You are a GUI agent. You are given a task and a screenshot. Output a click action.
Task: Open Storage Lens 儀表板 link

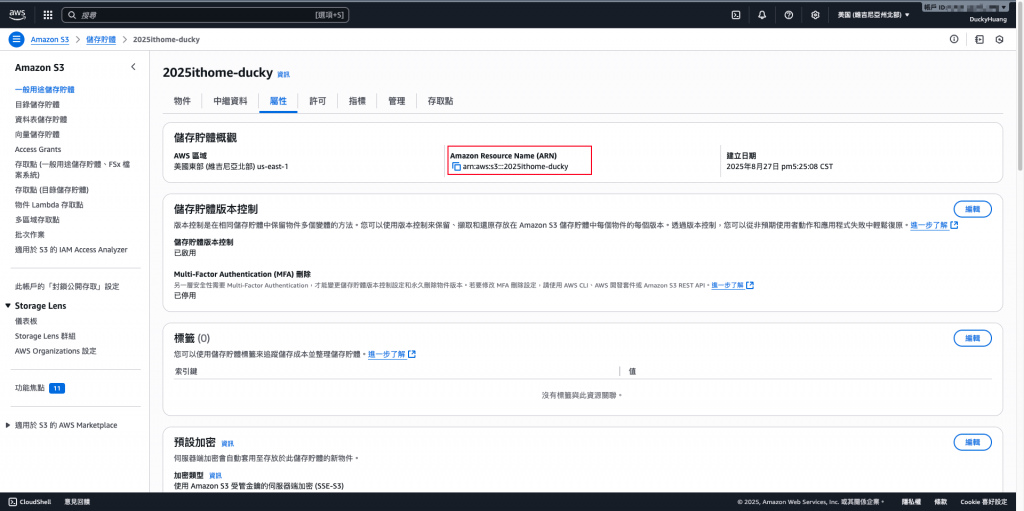point(26,321)
